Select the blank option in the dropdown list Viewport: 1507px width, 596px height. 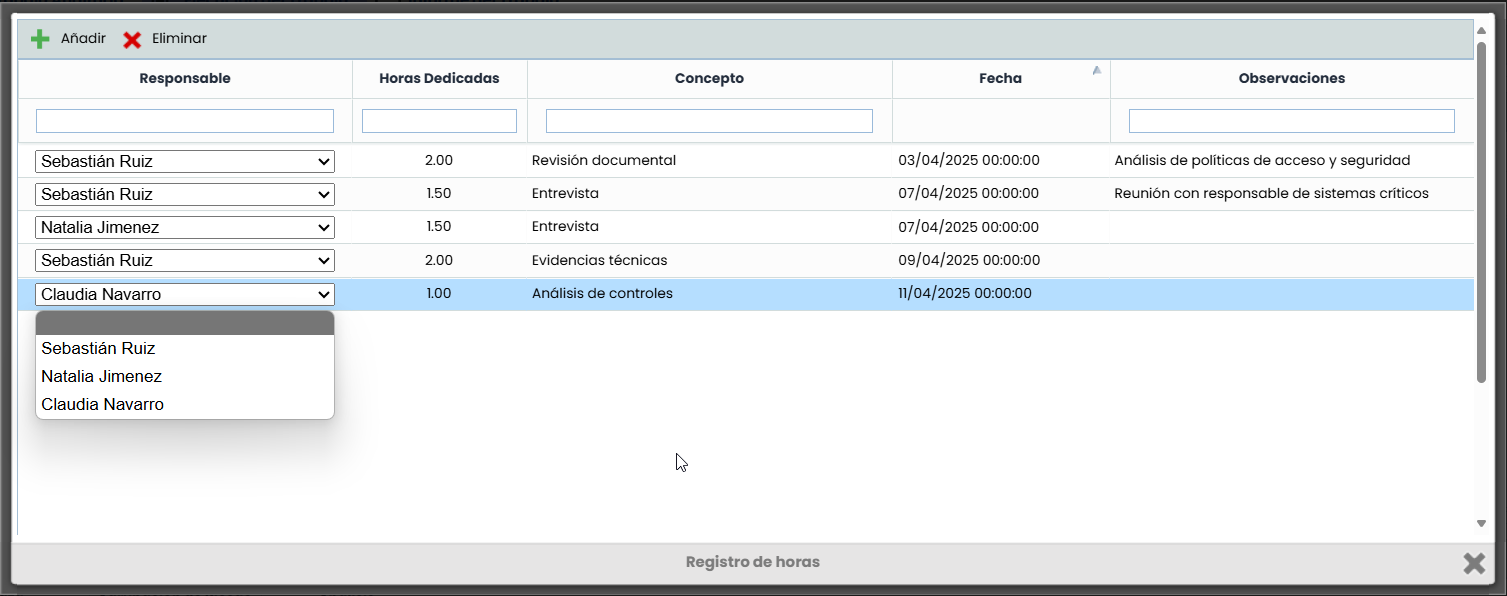(x=184, y=323)
